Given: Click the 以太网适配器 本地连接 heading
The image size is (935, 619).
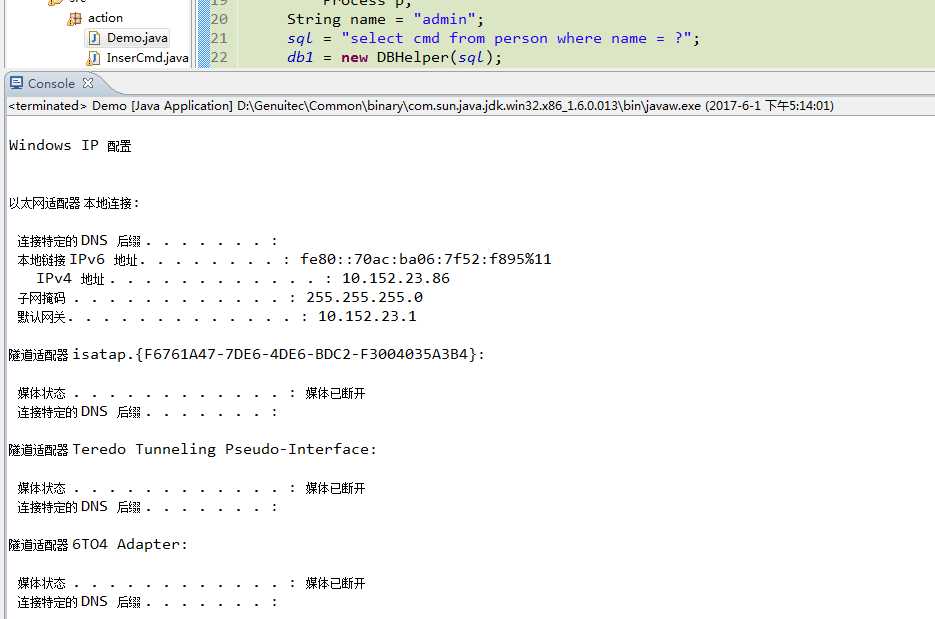Looking at the screenshot, I should [74, 203].
